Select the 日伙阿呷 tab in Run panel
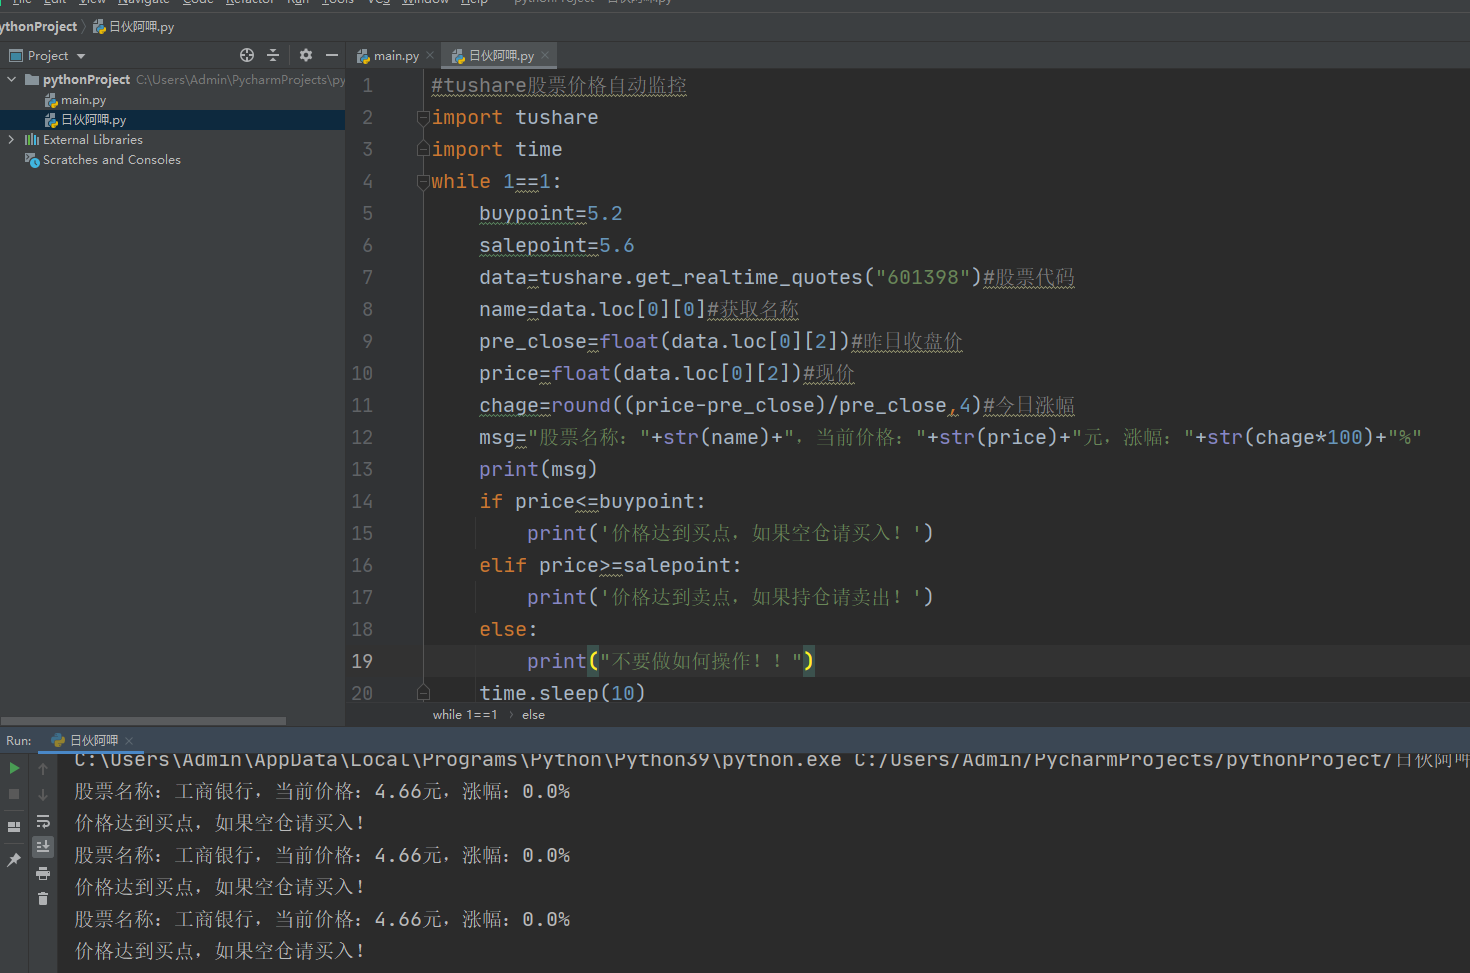This screenshot has height=973, width=1470. pyautogui.click(x=93, y=741)
